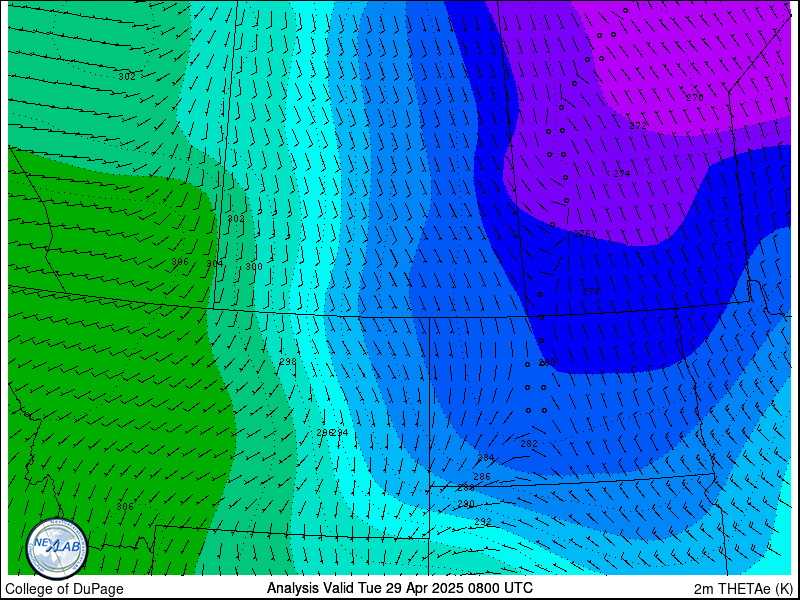Screen dimensions: 800x600
Task: Click the 270 contour label
Action: (x=695, y=98)
